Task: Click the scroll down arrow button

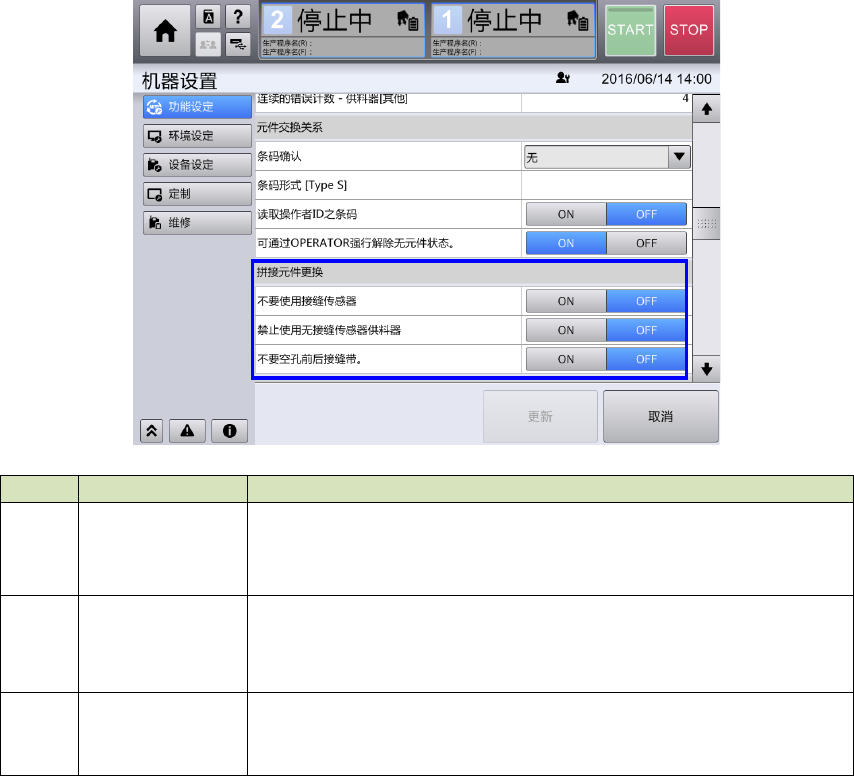Action: click(706, 369)
